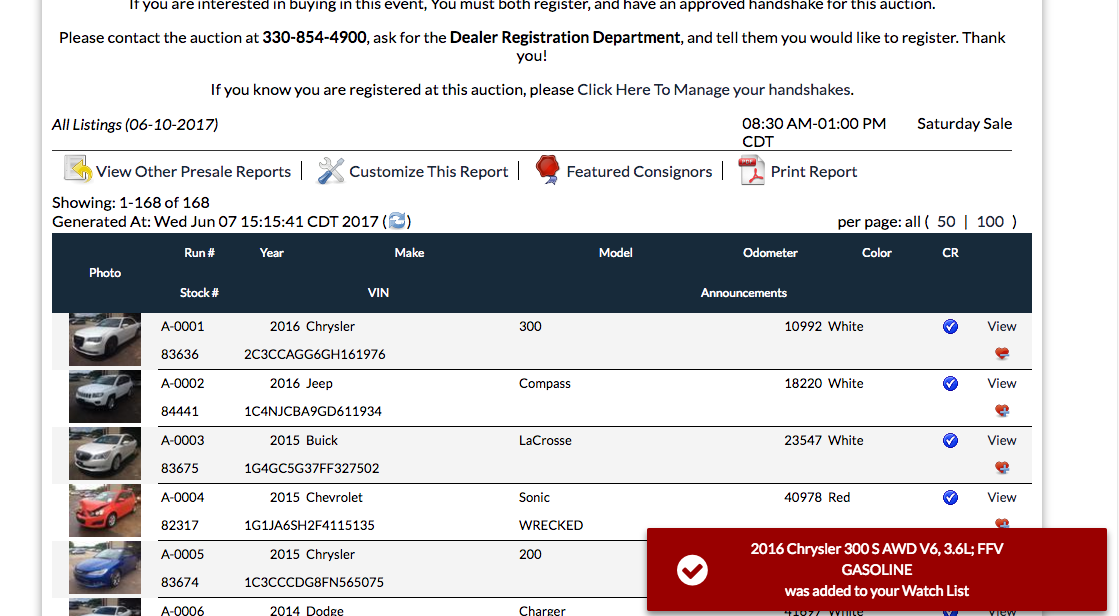Click the Featured Consignors ribbon icon
This screenshot has width=1119, height=616.
pyautogui.click(x=547, y=170)
